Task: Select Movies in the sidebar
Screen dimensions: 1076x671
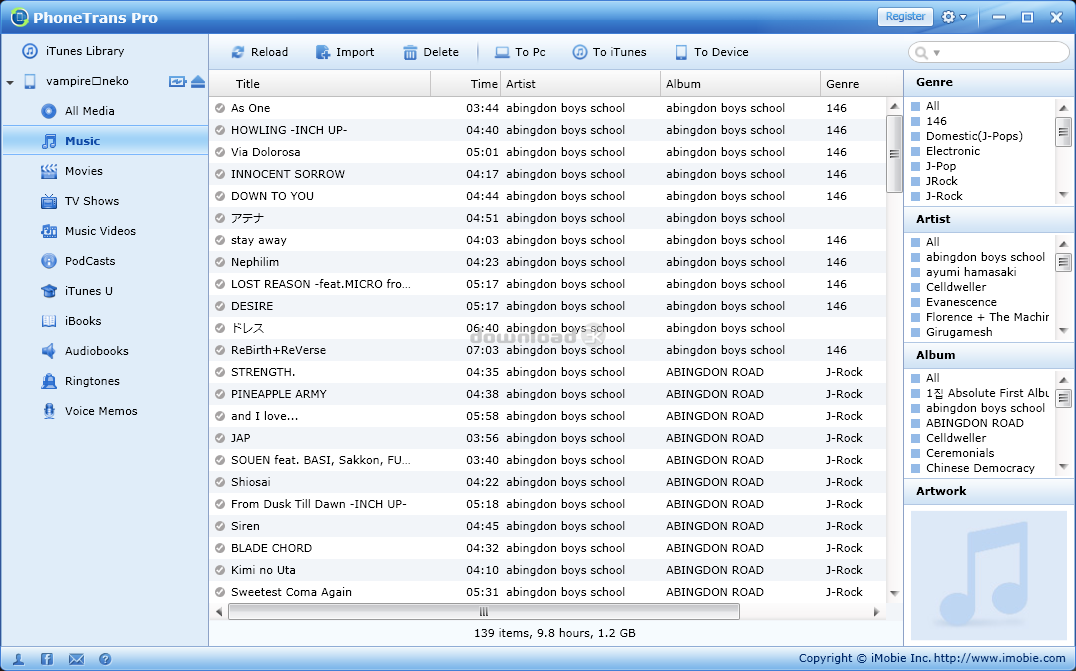Action: click(84, 171)
